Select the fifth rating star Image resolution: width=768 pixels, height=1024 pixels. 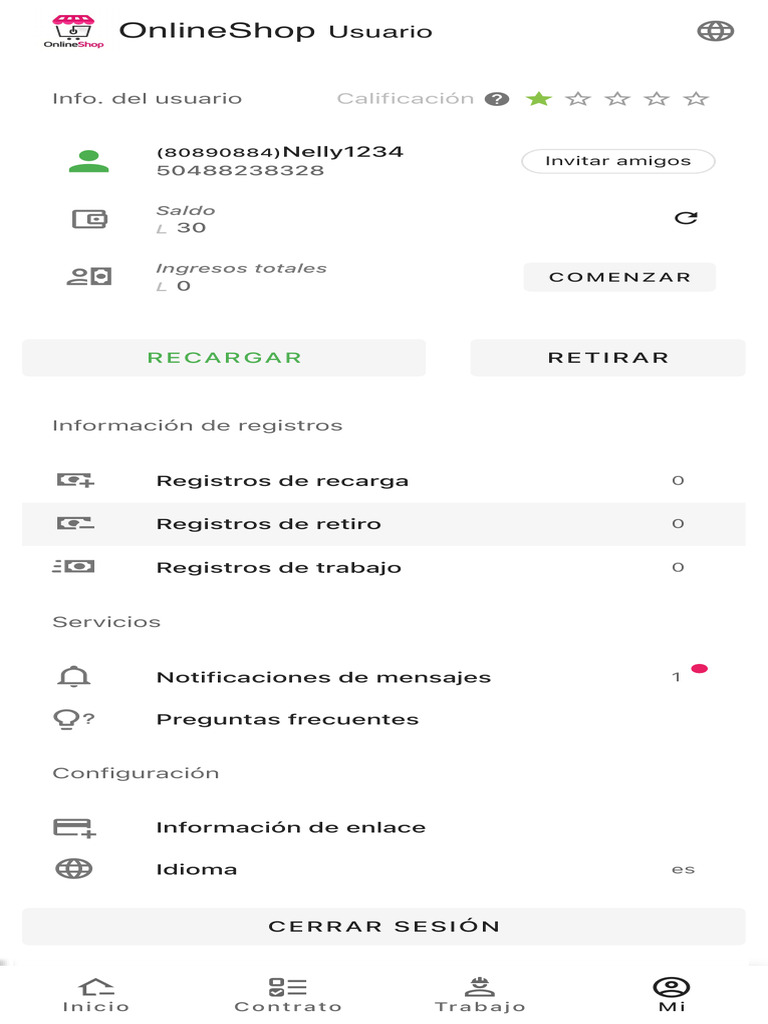point(696,99)
